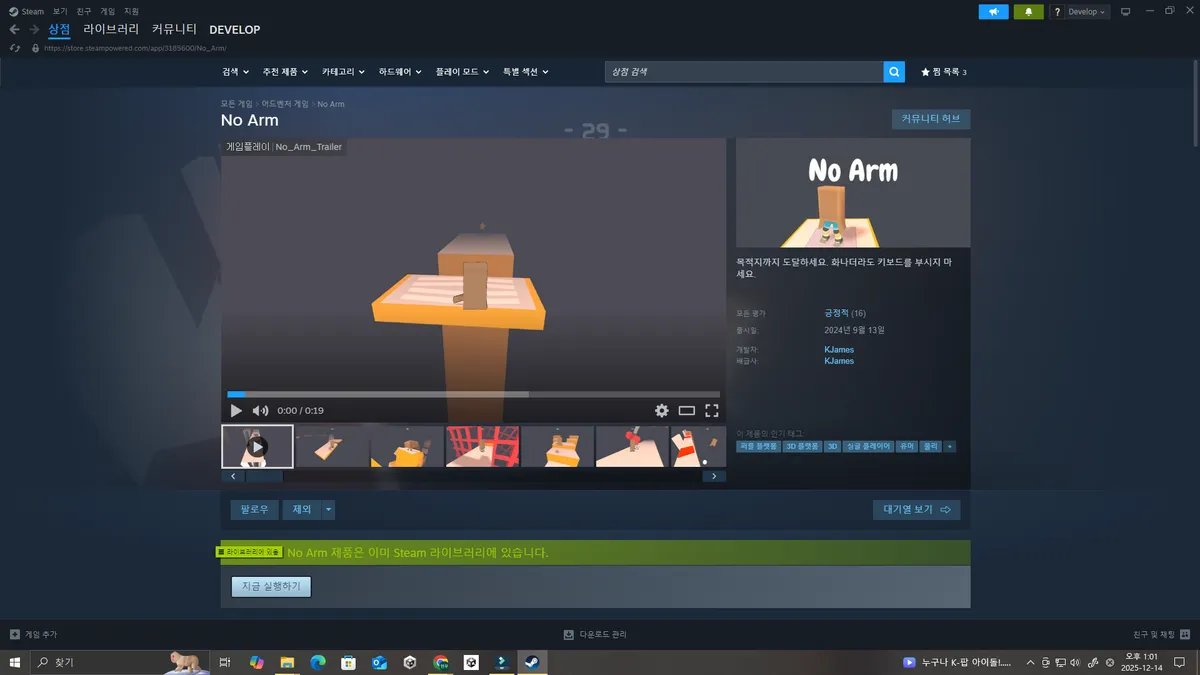Image resolution: width=1200 pixels, height=675 pixels.
Task: Open the 하드웨어 dropdown
Action: (x=400, y=72)
